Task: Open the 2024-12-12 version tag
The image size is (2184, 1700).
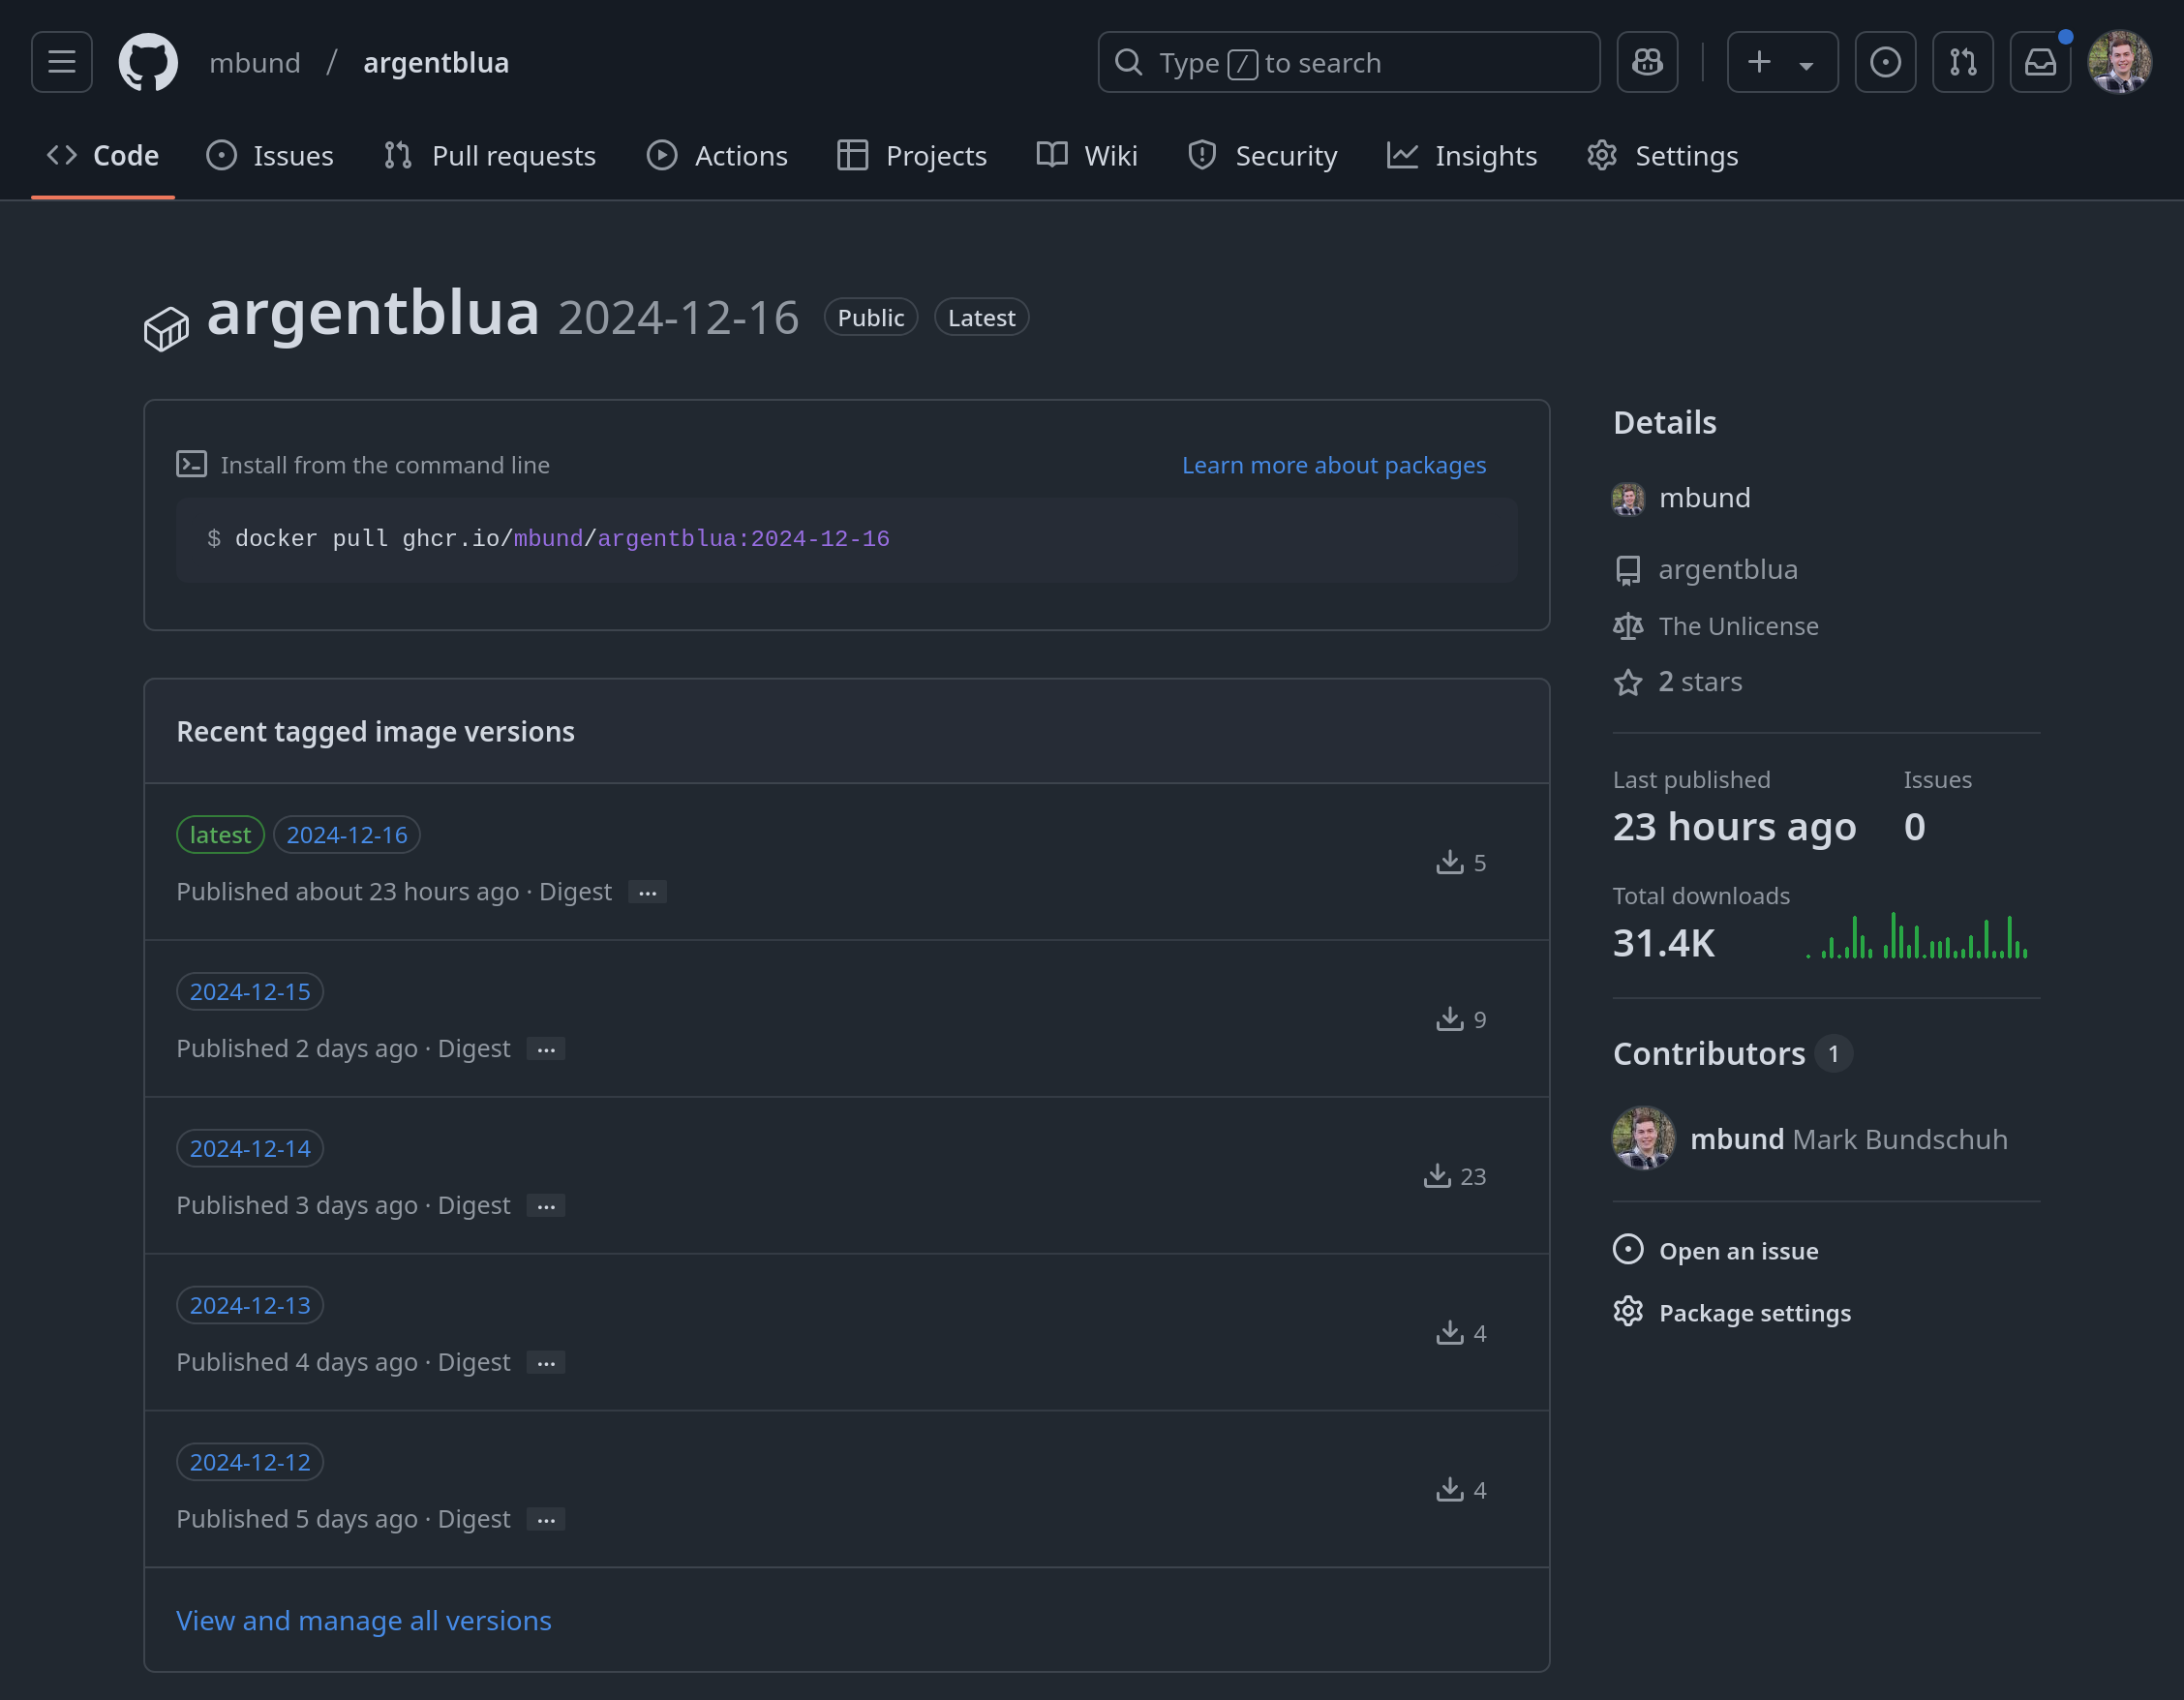Action: [x=250, y=1463]
